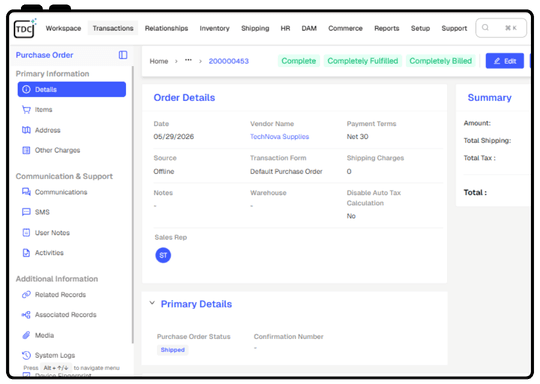540x384 pixels.
Task: Click the Associated Records icon
Action: pos(26,315)
